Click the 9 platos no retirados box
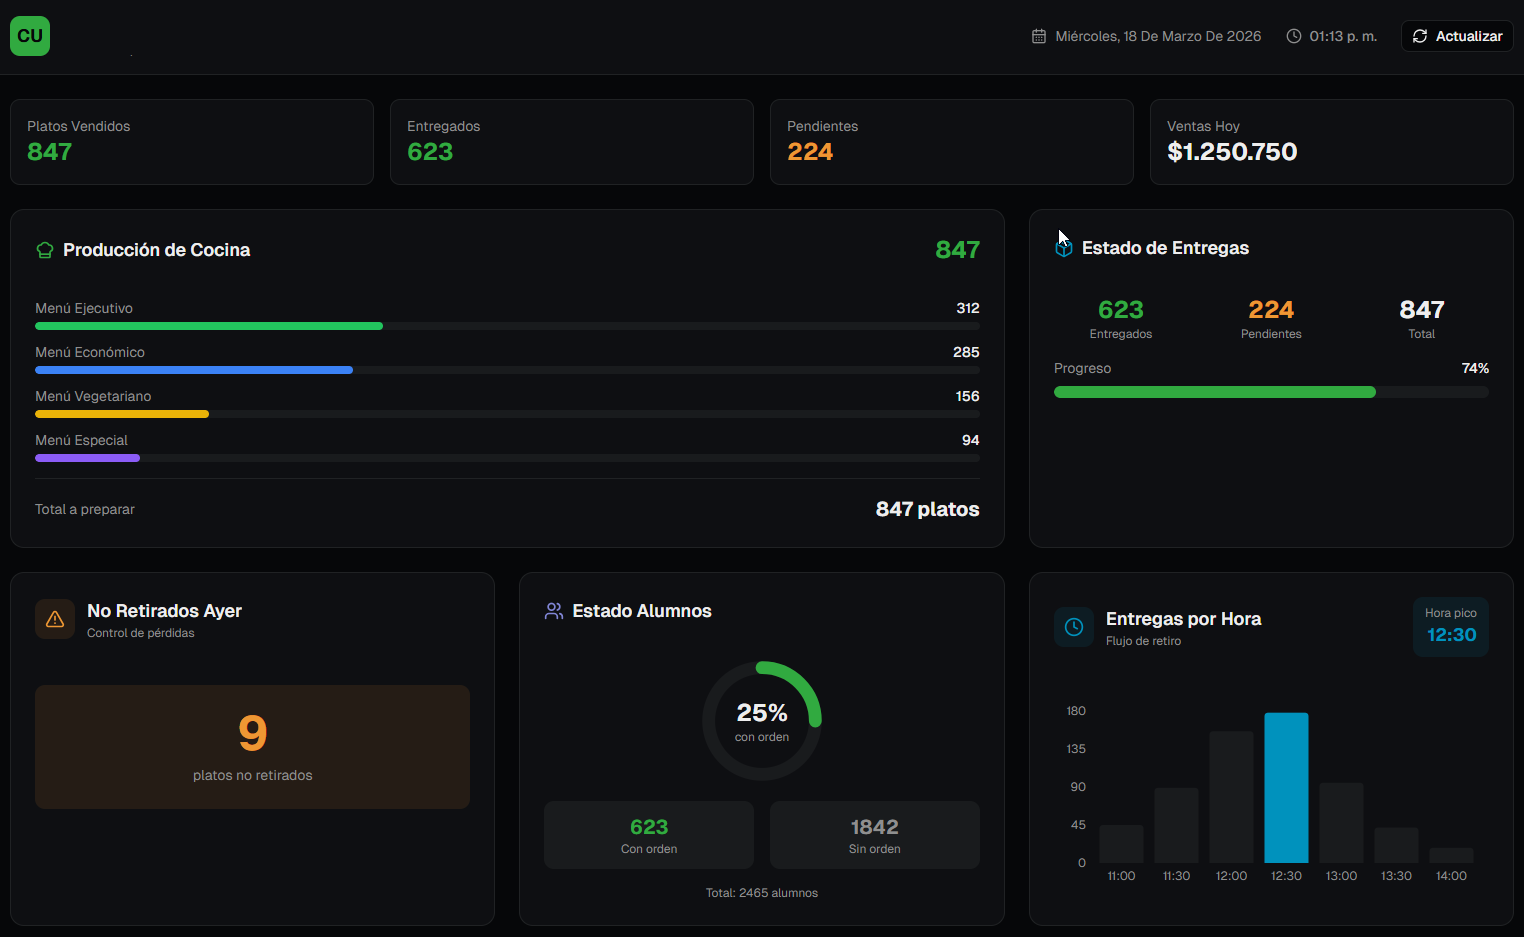The width and height of the screenshot is (1524, 937). pyautogui.click(x=252, y=747)
